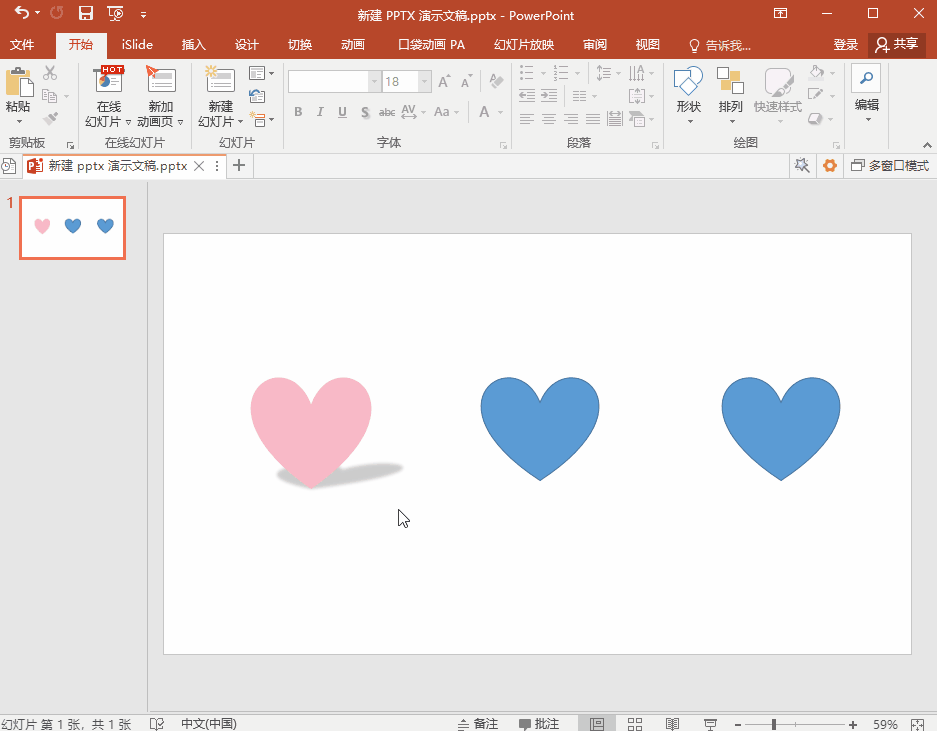Expand the Customize Quick Access Toolbar arrow
The image size is (937, 731).
pyautogui.click(x=143, y=14)
